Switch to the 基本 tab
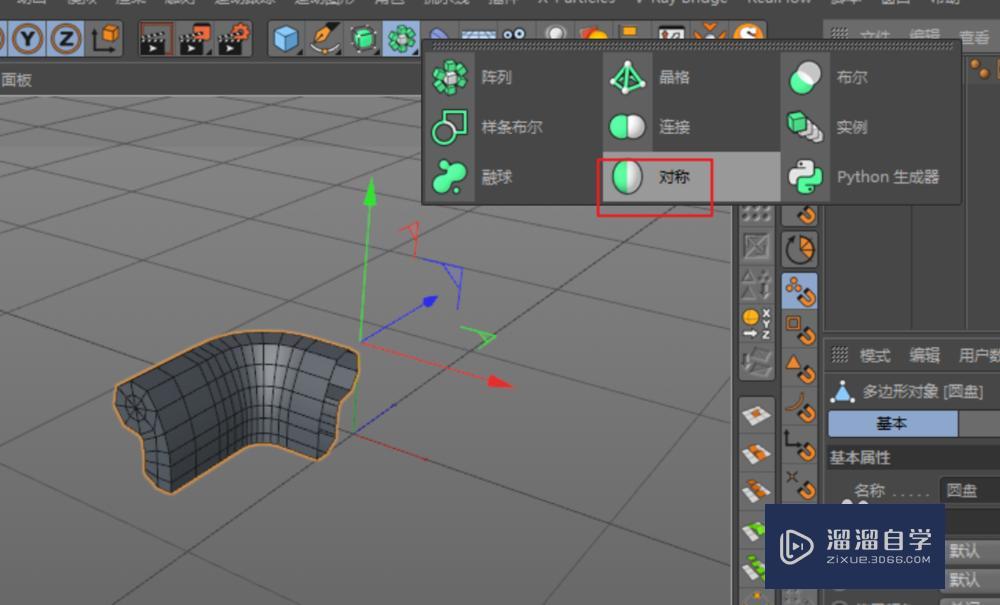This screenshot has height=605, width=1000. 892,423
